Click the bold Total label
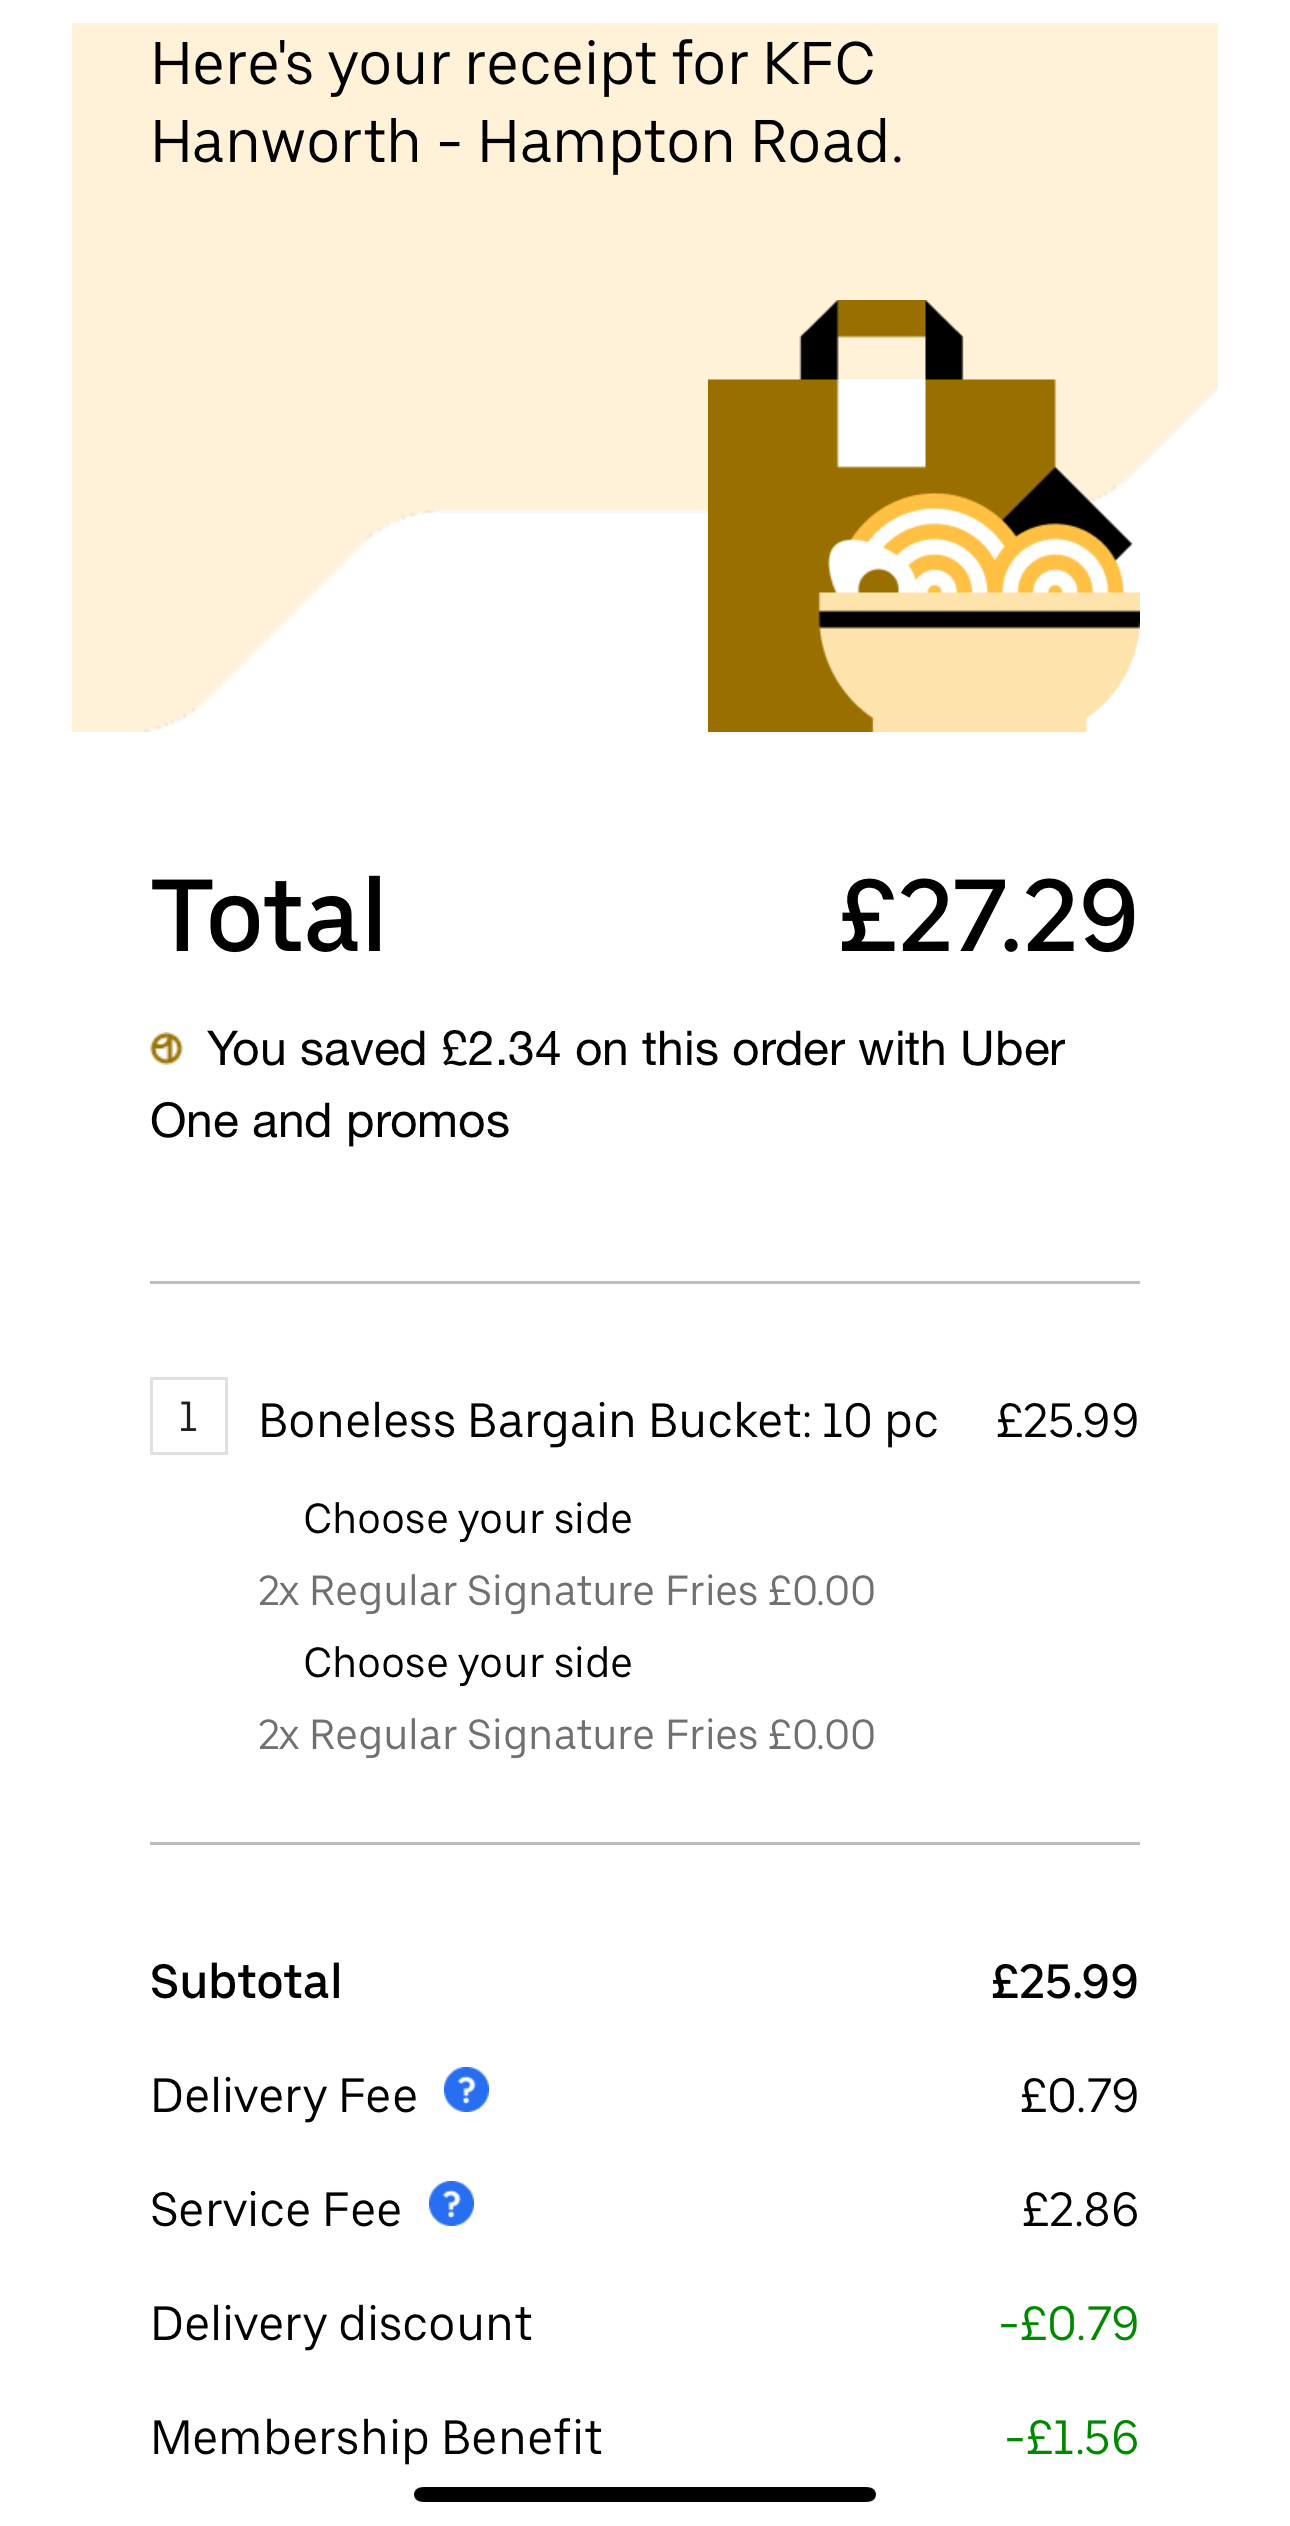The image size is (1290, 2526). click(x=268, y=916)
